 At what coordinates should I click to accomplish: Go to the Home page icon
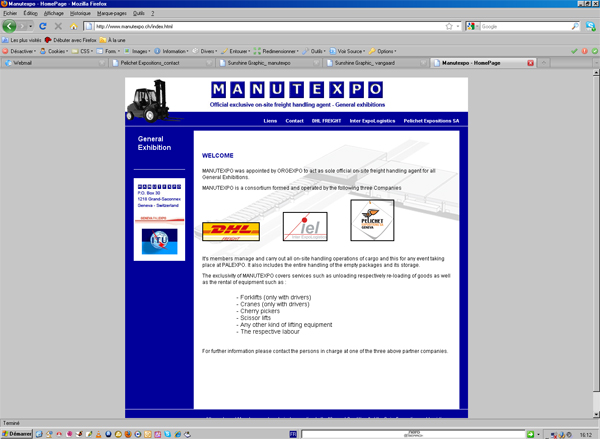tap(73, 26)
